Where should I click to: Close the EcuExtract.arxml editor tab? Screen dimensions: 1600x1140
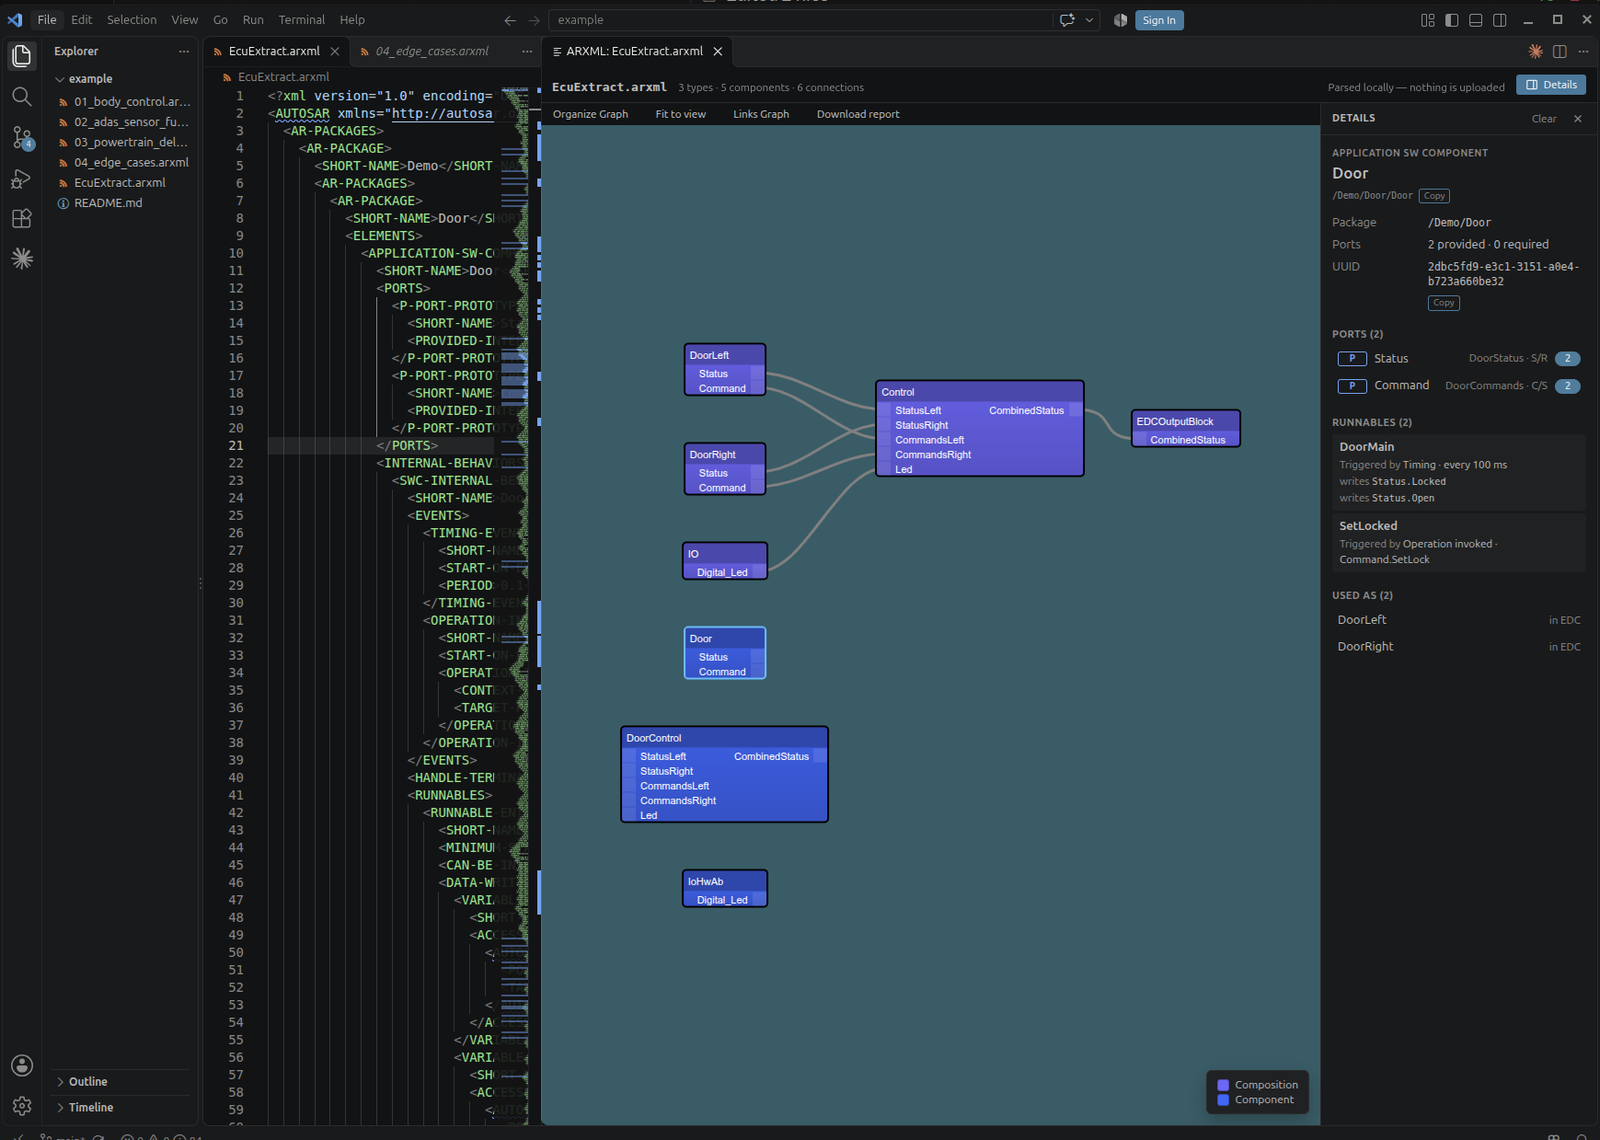[335, 51]
